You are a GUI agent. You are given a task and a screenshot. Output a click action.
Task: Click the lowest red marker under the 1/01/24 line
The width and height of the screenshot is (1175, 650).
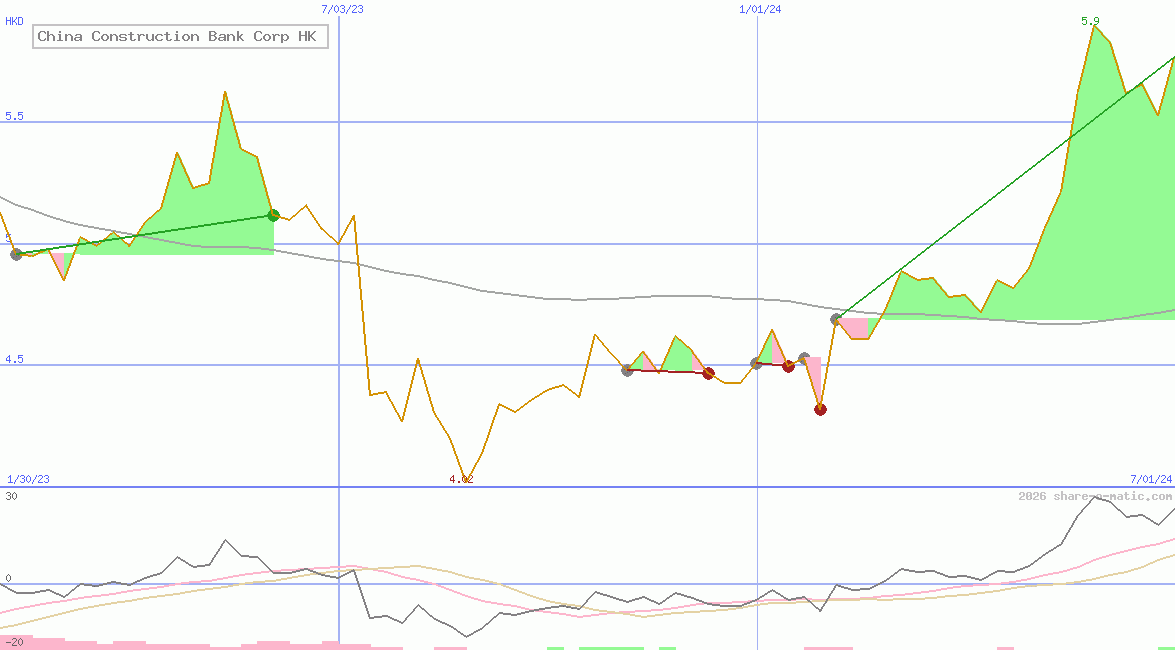click(820, 408)
